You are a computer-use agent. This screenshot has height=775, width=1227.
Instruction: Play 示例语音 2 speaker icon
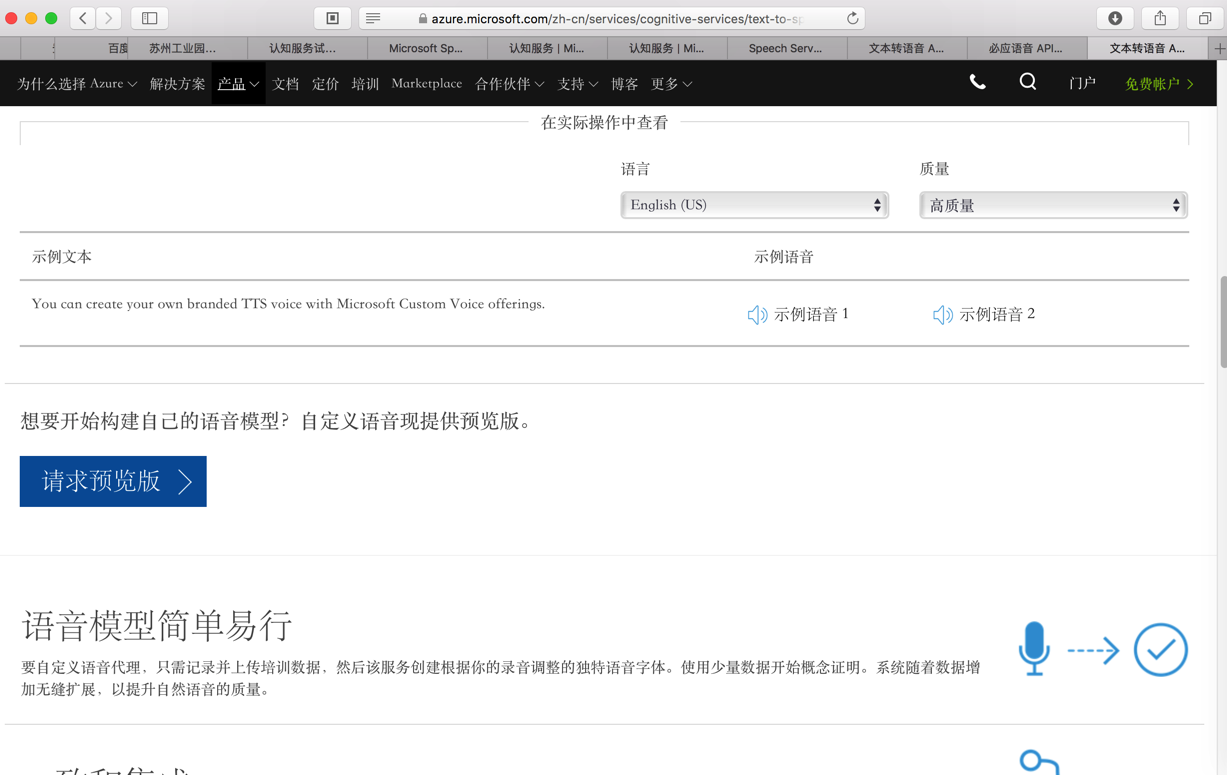pos(942,315)
